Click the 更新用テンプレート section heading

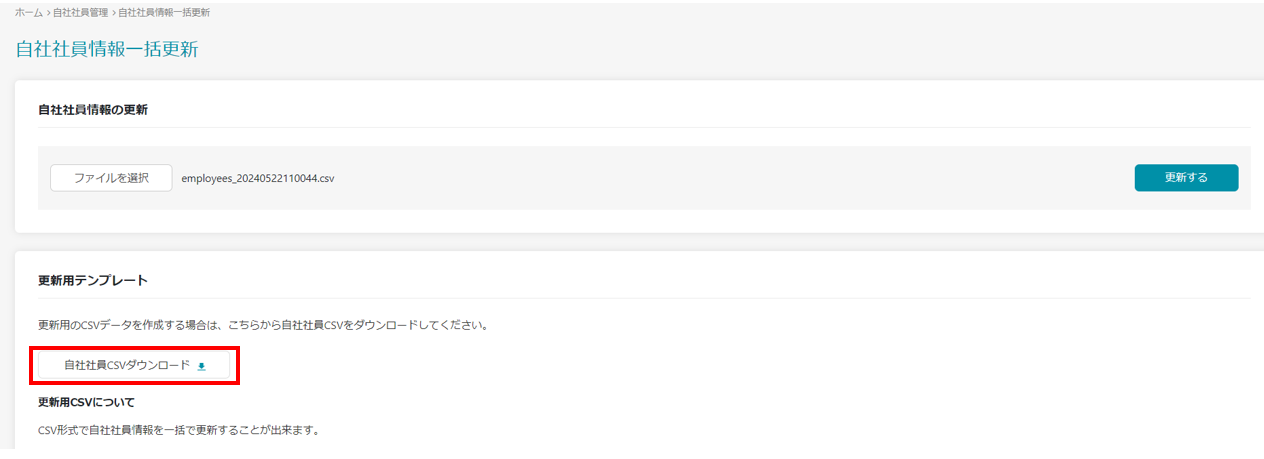click(x=93, y=281)
